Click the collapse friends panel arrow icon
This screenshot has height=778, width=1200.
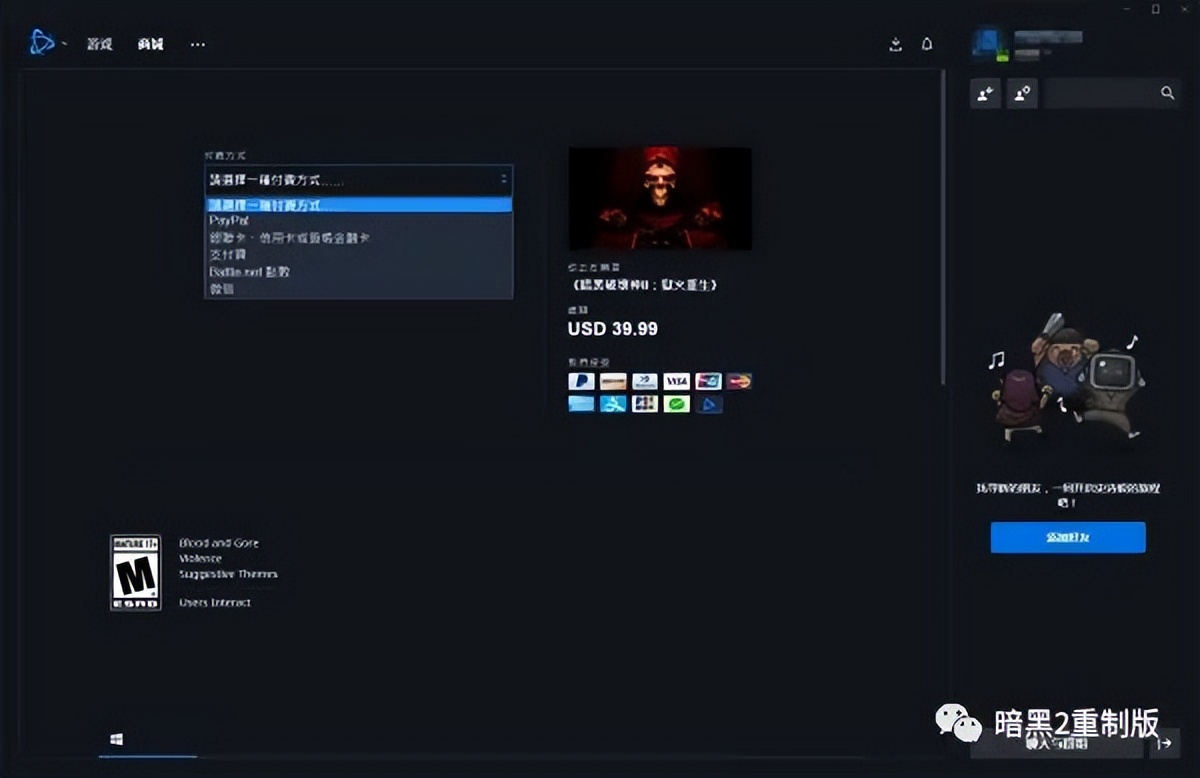(x=1164, y=743)
